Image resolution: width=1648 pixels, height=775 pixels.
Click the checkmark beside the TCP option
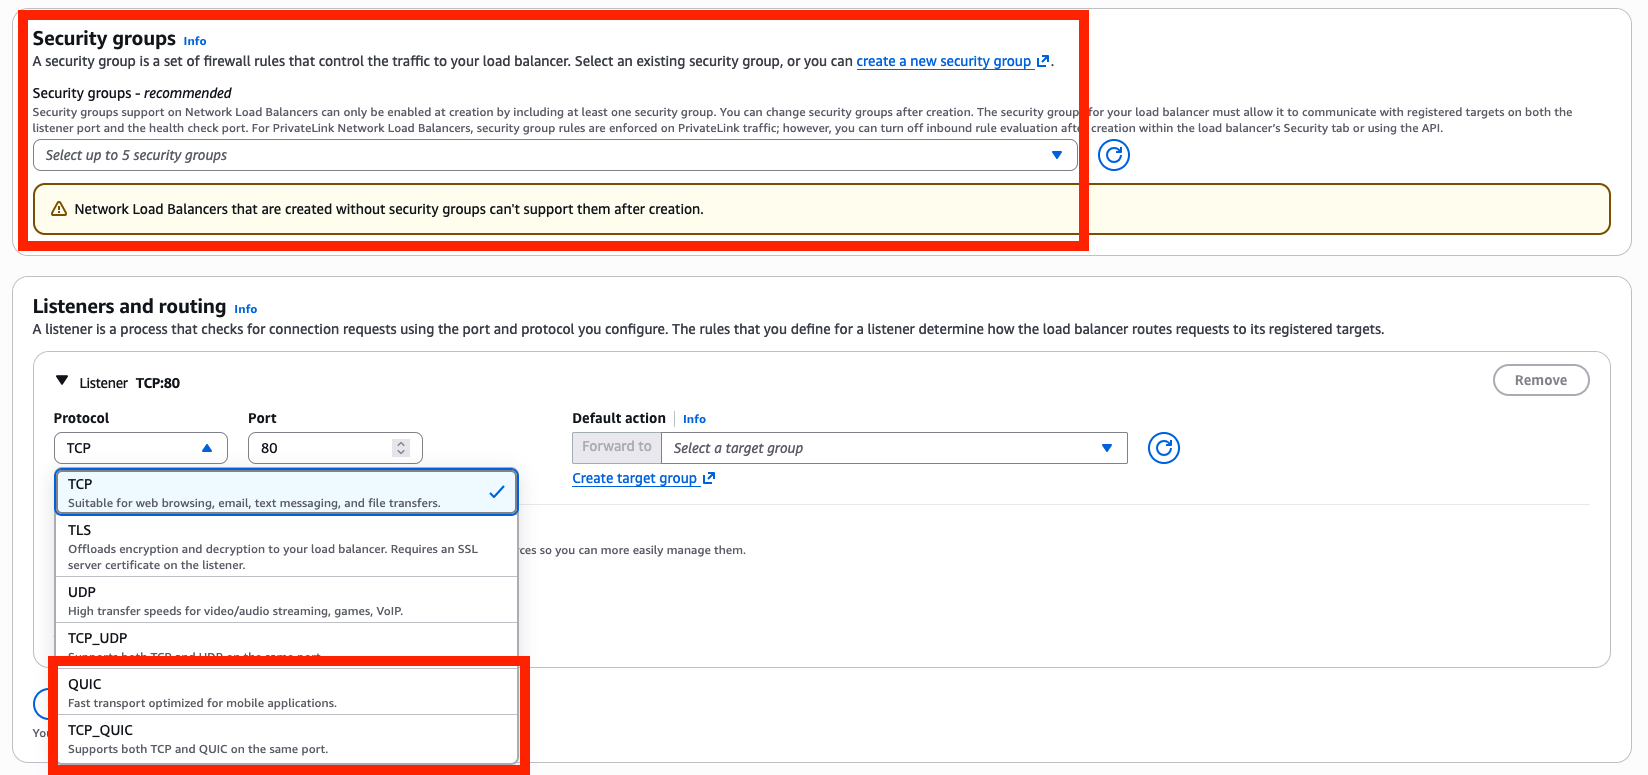[x=496, y=492]
